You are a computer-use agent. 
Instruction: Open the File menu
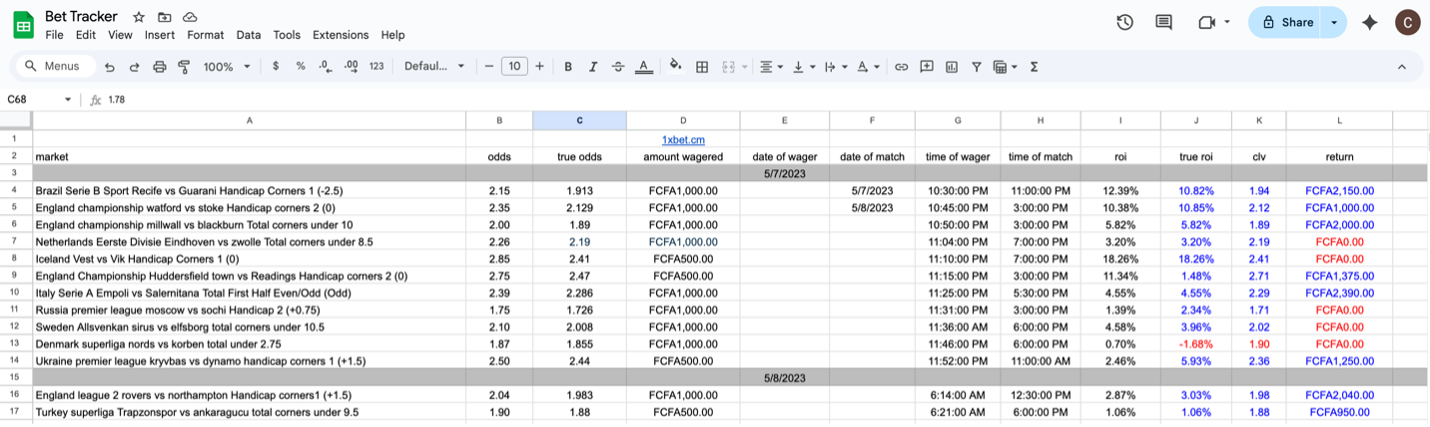pyautogui.click(x=54, y=35)
